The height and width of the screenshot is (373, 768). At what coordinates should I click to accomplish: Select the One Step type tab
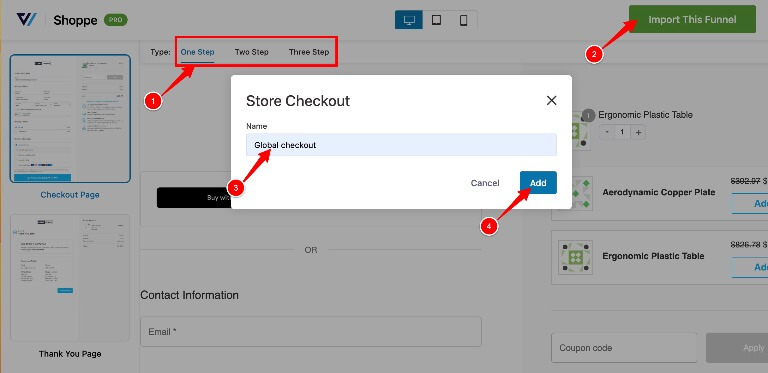pyautogui.click(x=197, y=52)
